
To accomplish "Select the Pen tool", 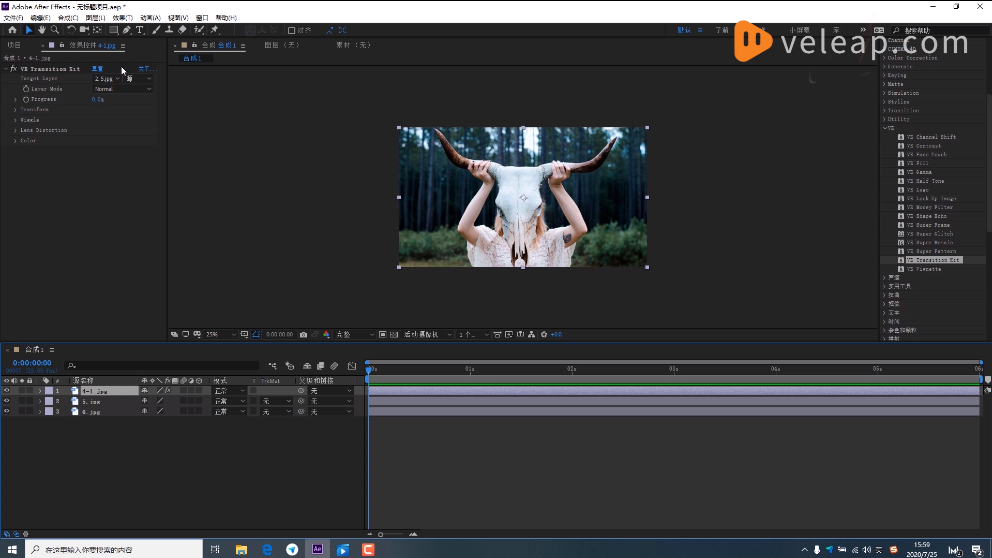I will (x=127, y=30).
